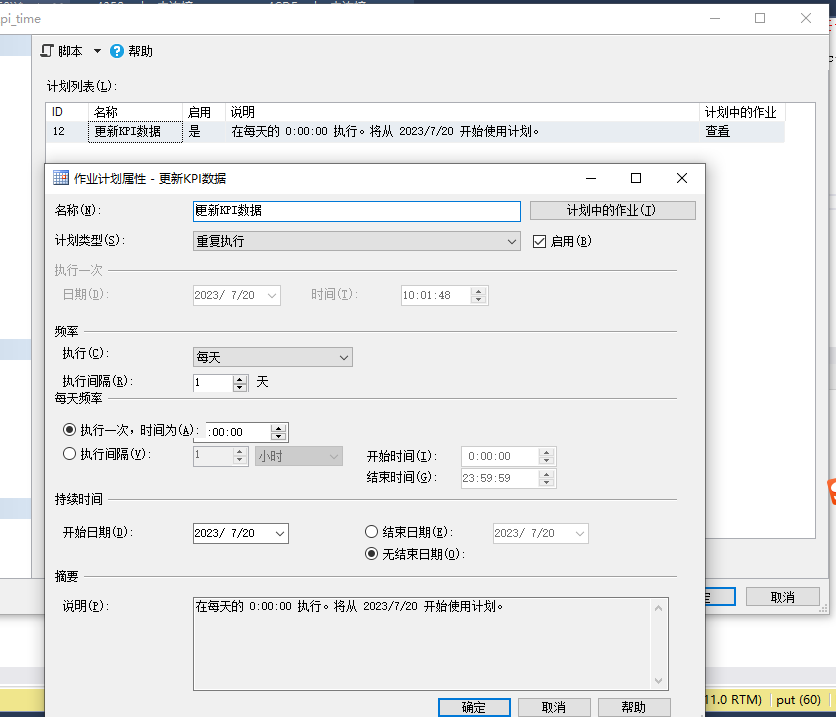Increase the 执行一次 time spinner up arrow
This screenshot has height=717, width=836.
click(x=278, y=428)
